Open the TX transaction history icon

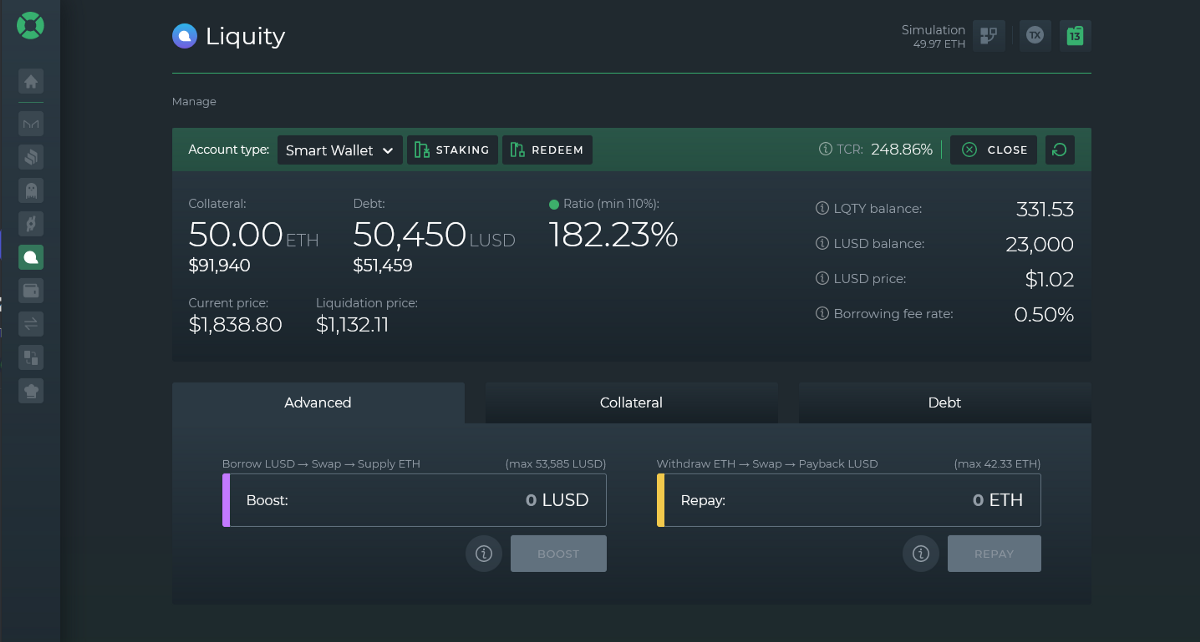tap(1035, 36)
